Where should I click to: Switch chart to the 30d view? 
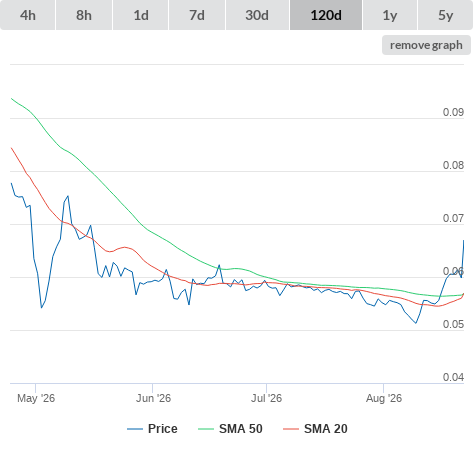[x=257, y=15]
